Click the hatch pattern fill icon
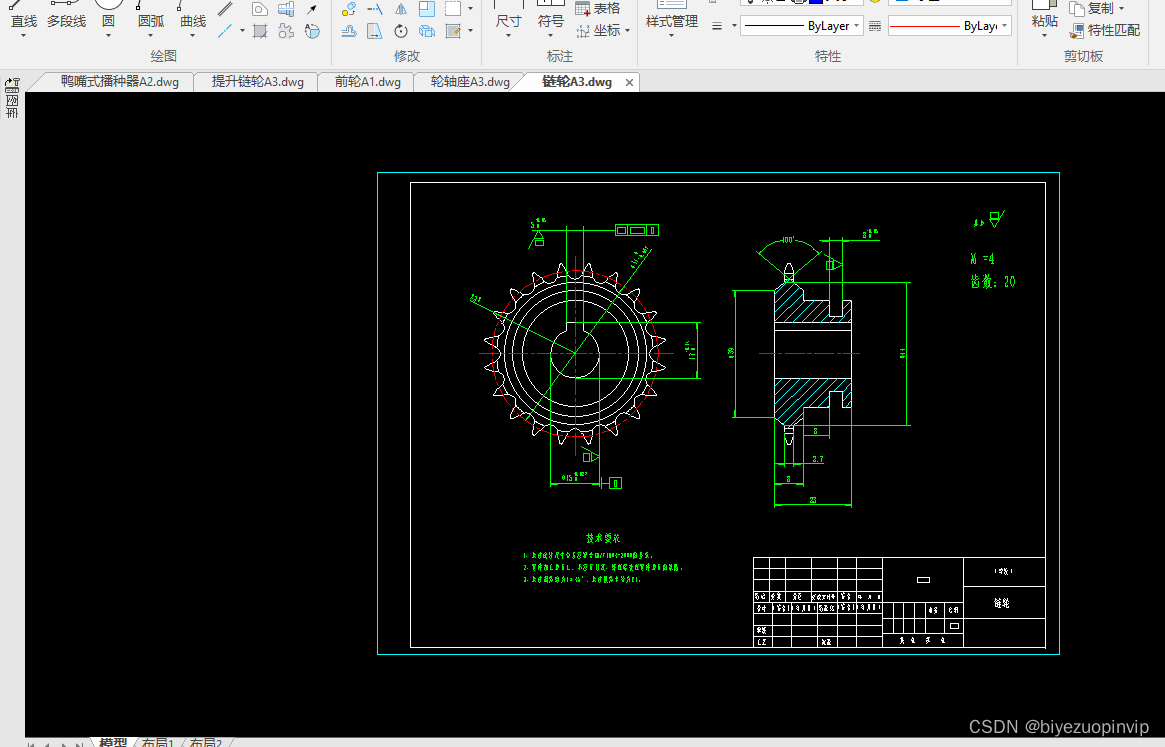 point(259,31)
